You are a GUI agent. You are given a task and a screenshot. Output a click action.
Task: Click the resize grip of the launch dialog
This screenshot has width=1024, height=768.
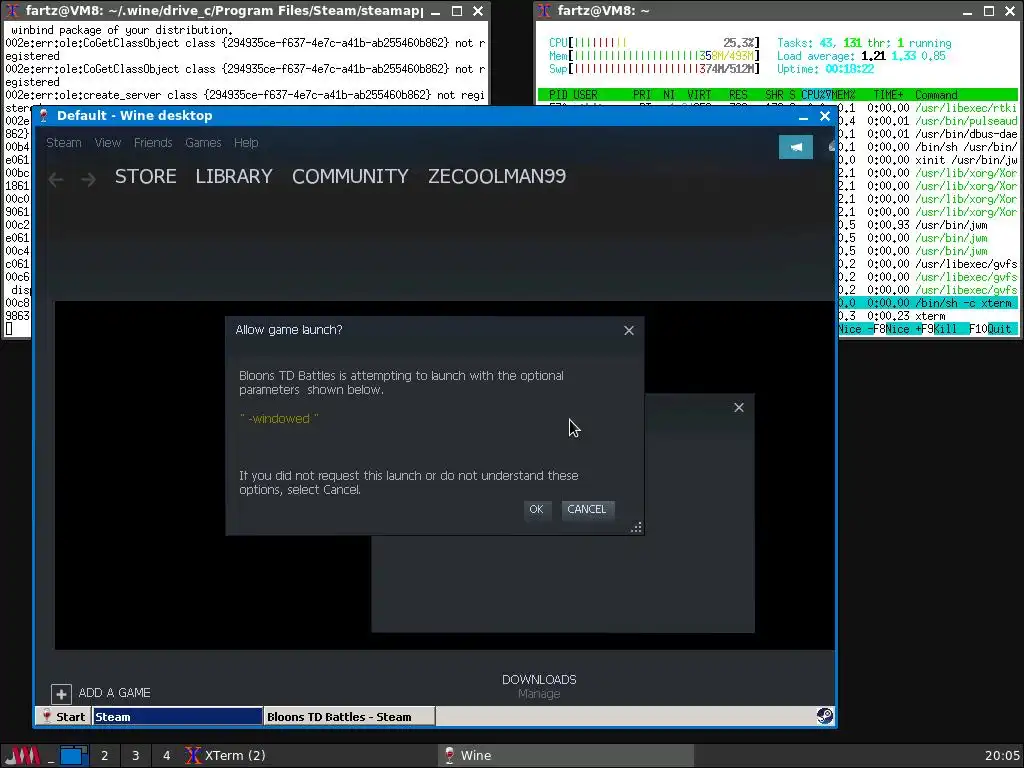(x=636, y=528)
